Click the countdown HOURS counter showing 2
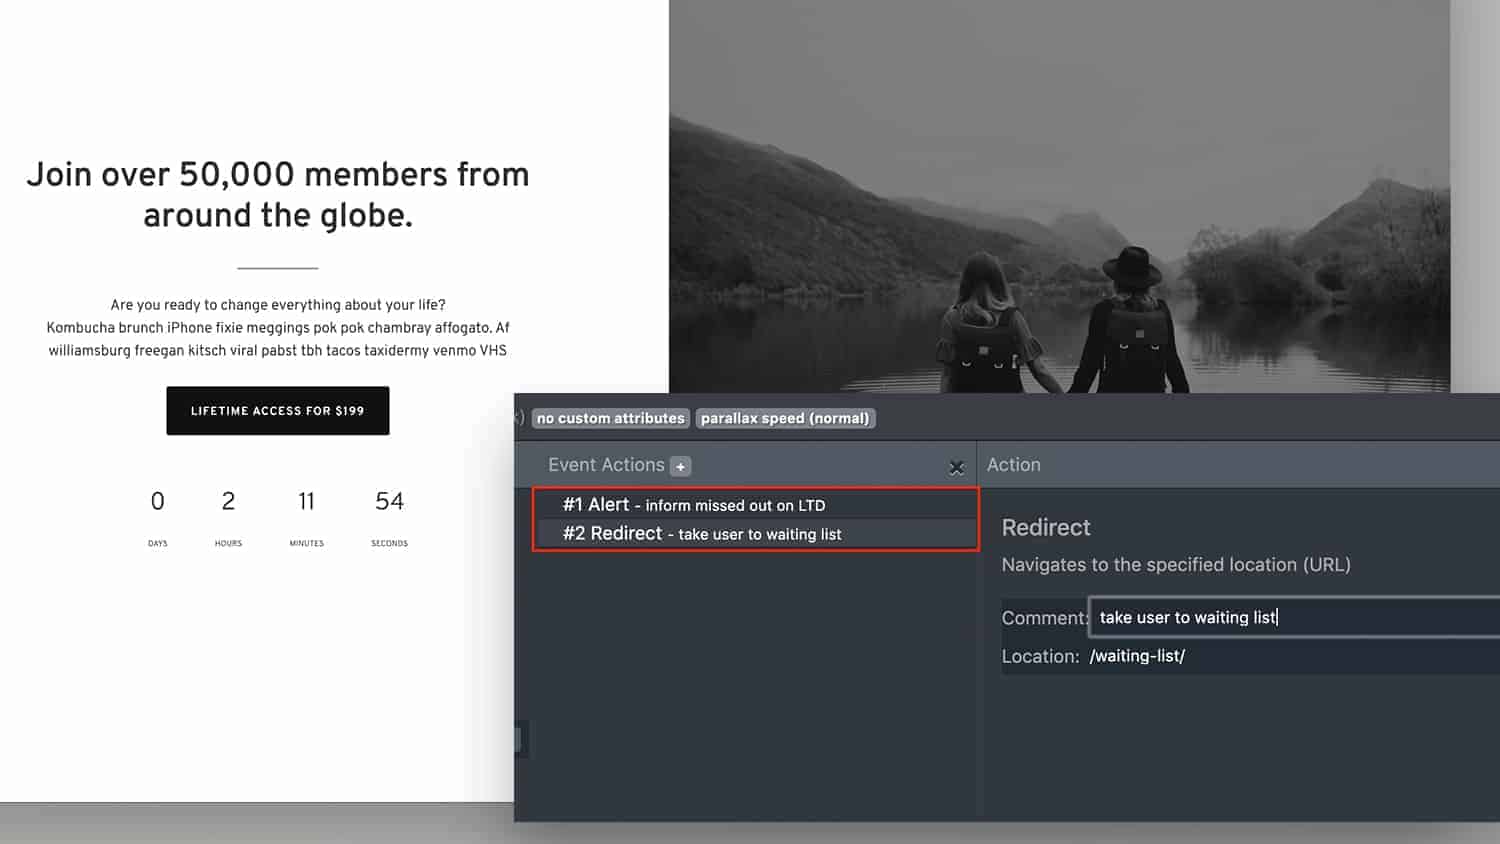 pos(228,501)
